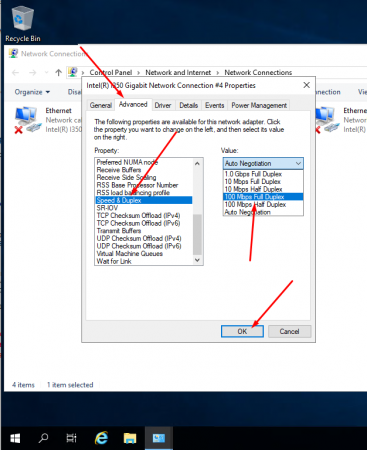Launch Internet Explorer from taskbar
The image size is (367, 450).
tap(101, 438)
